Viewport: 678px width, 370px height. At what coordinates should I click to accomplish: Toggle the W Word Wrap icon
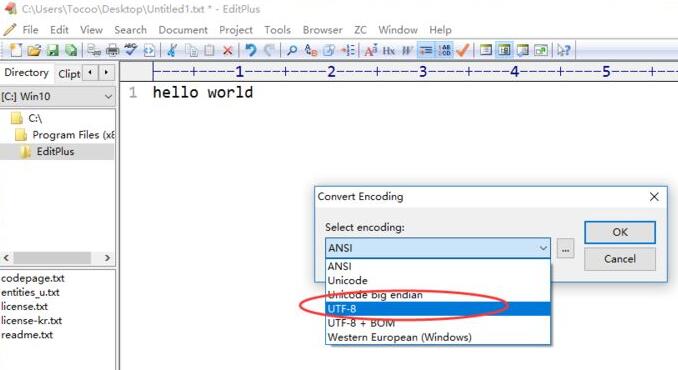point(407,51)
